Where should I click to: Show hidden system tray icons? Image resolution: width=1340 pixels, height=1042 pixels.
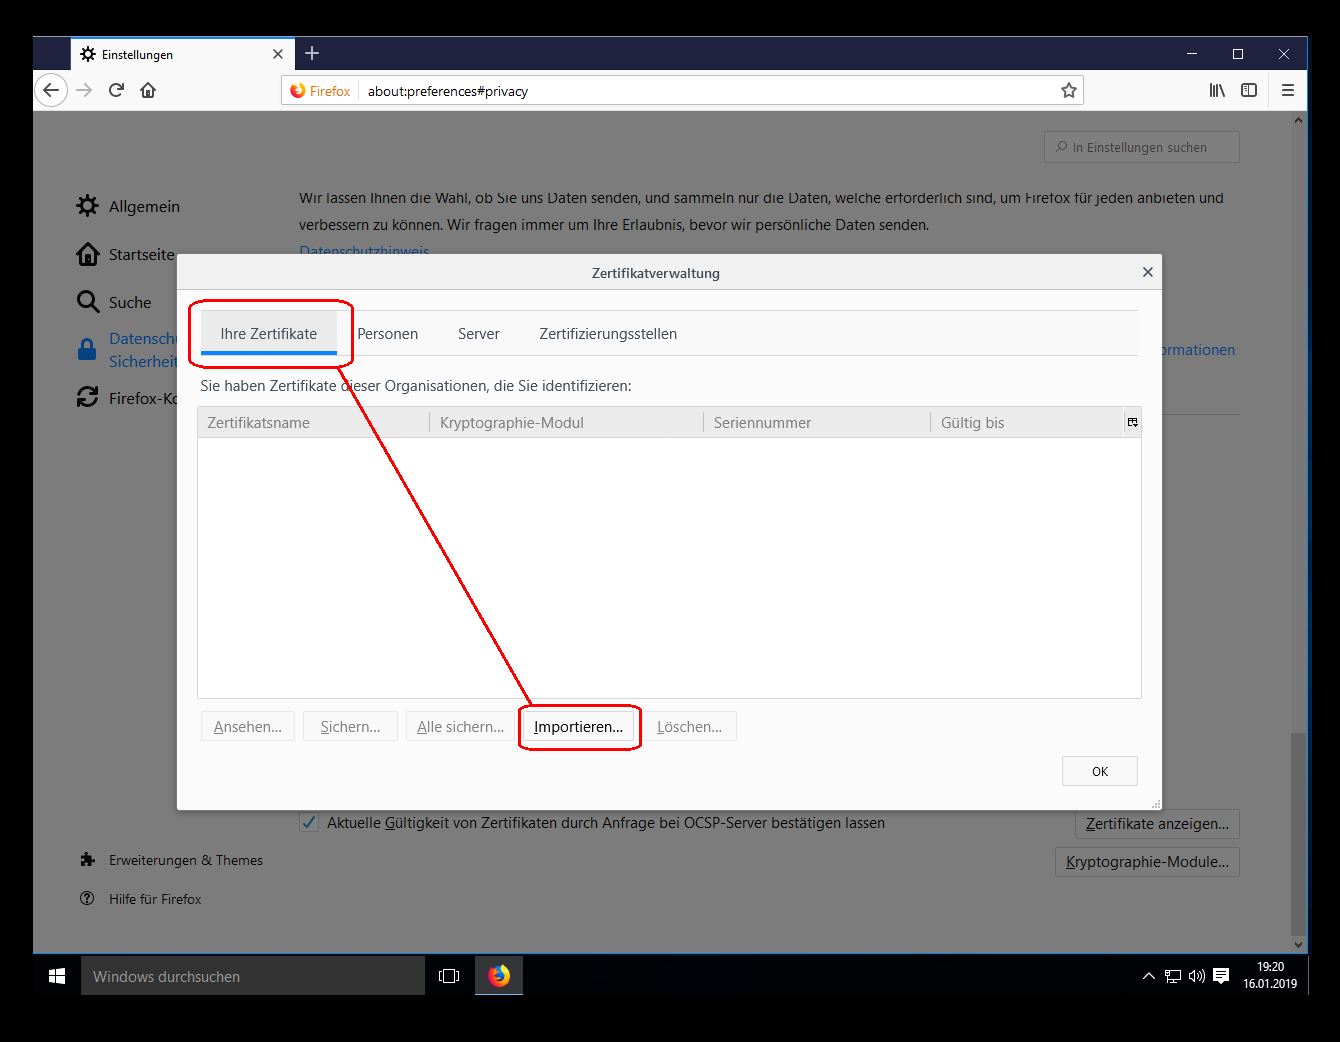click(x=1148, y=976)
